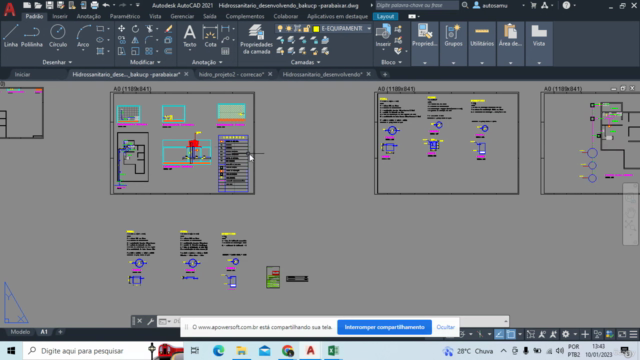Select the Array tool icon

tap(149, 51)
